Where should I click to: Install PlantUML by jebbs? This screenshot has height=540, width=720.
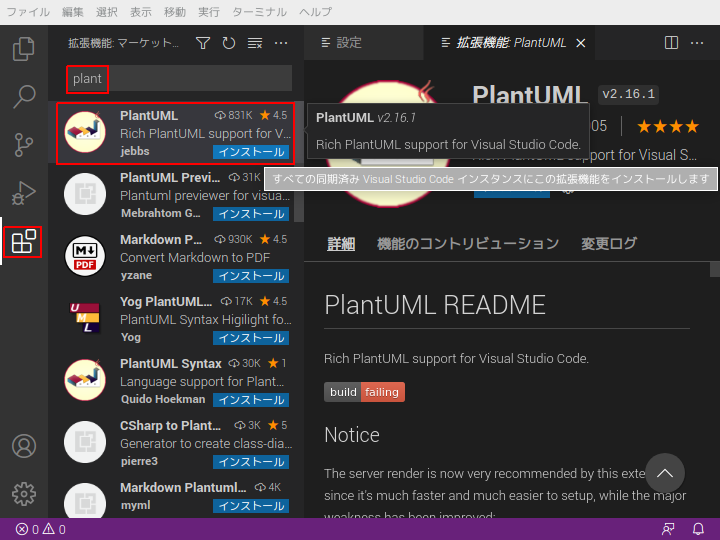[251, 152]
